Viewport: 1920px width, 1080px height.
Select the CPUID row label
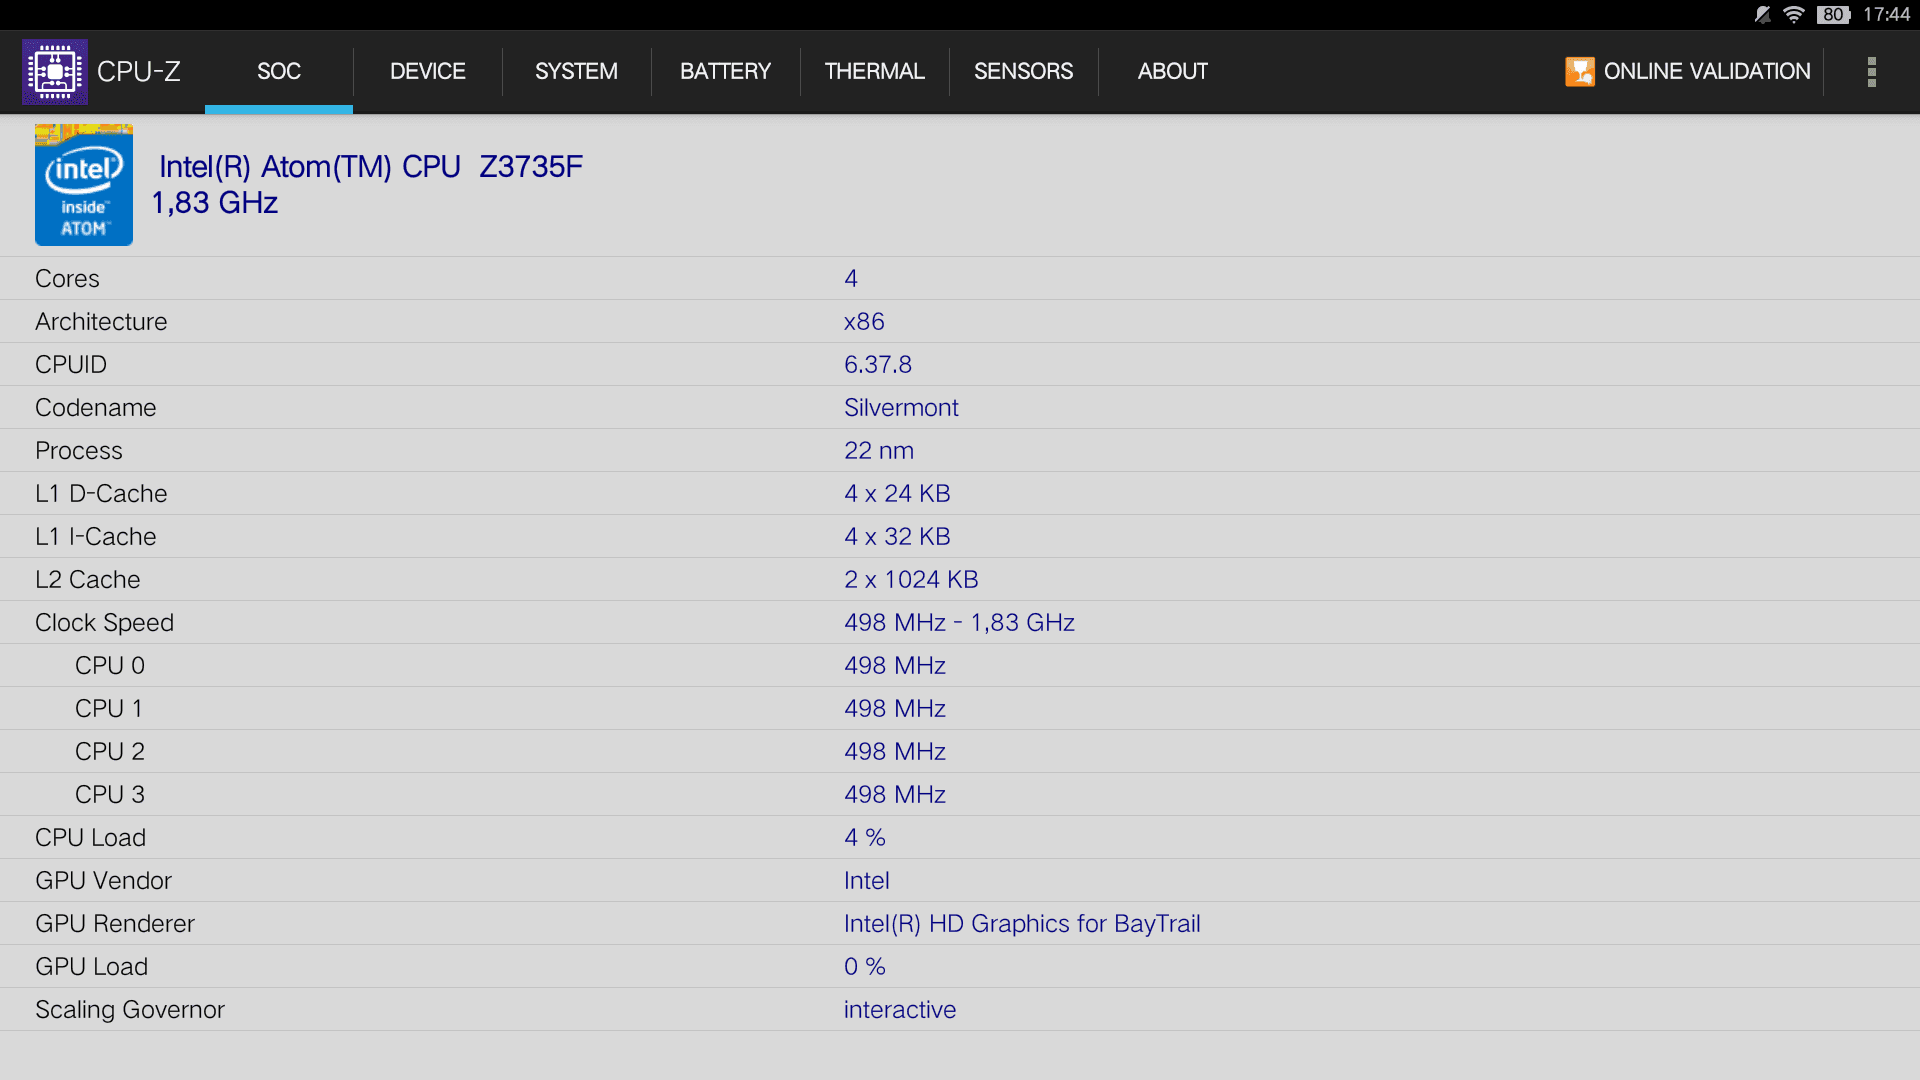pos(71,365)
